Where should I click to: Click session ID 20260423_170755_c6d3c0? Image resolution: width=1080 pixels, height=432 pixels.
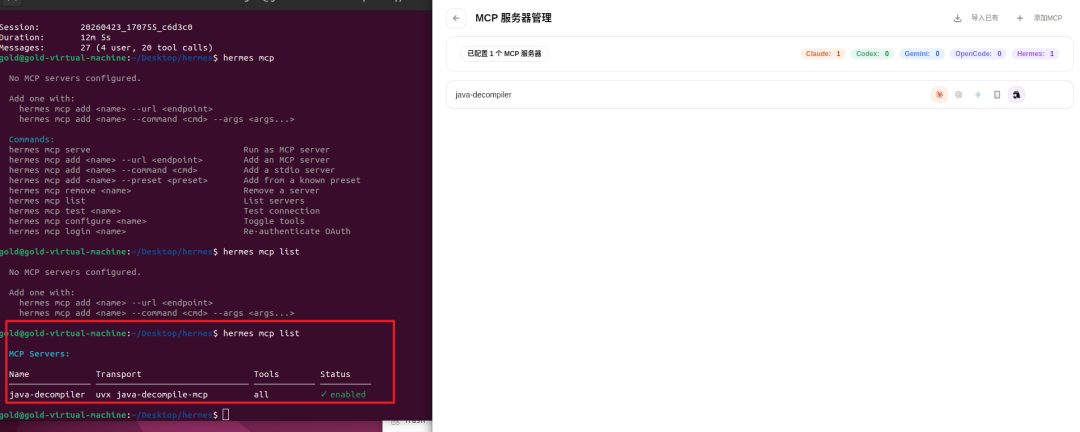[136, 28]
